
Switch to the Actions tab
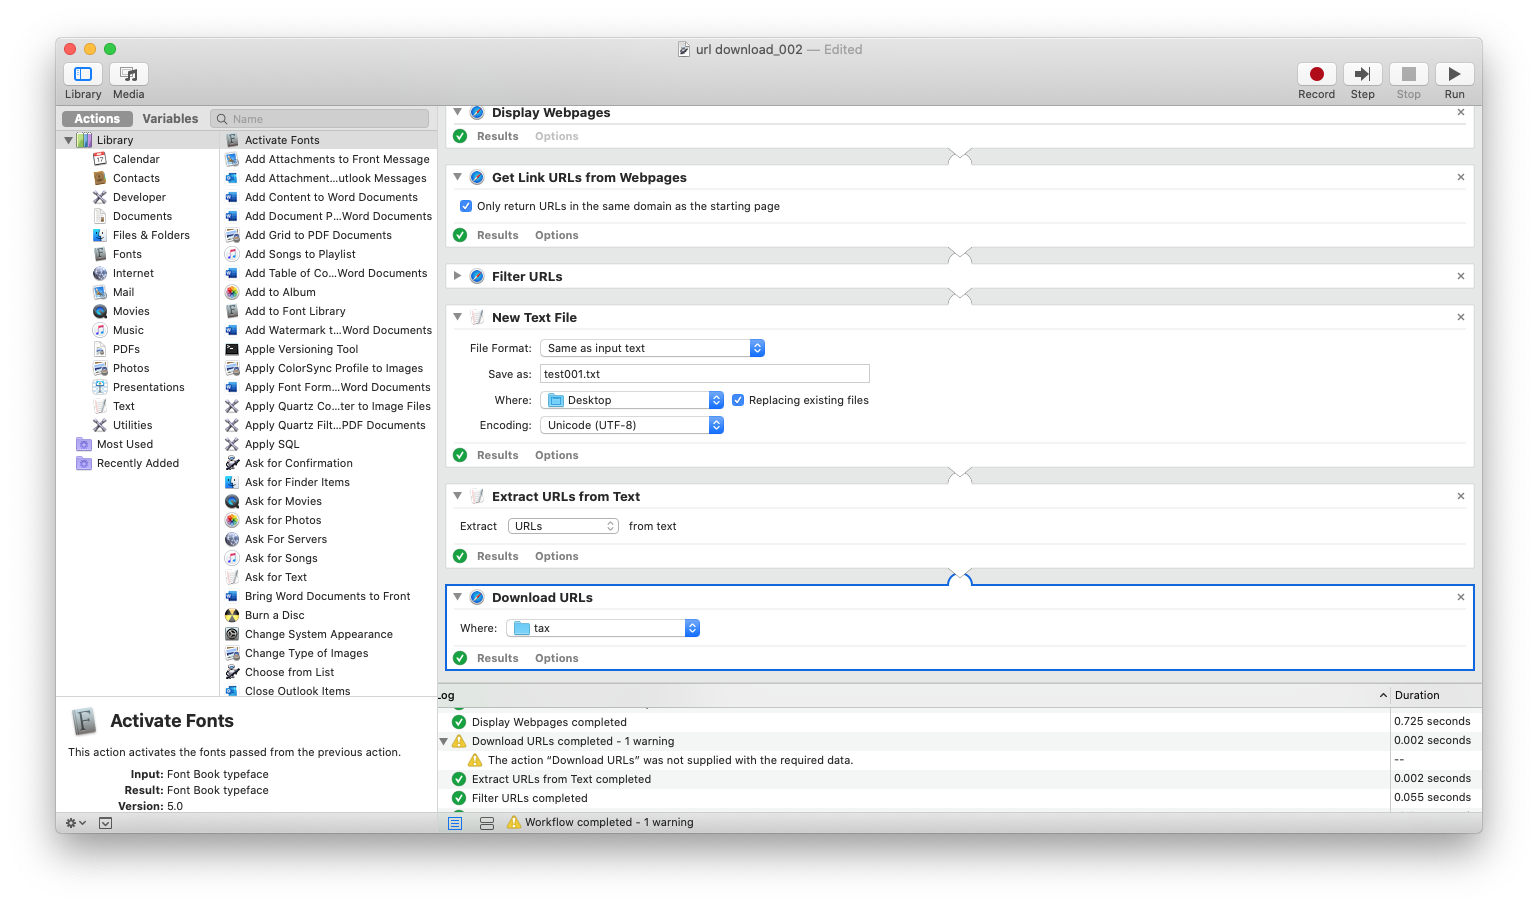(x=97, y=119)
